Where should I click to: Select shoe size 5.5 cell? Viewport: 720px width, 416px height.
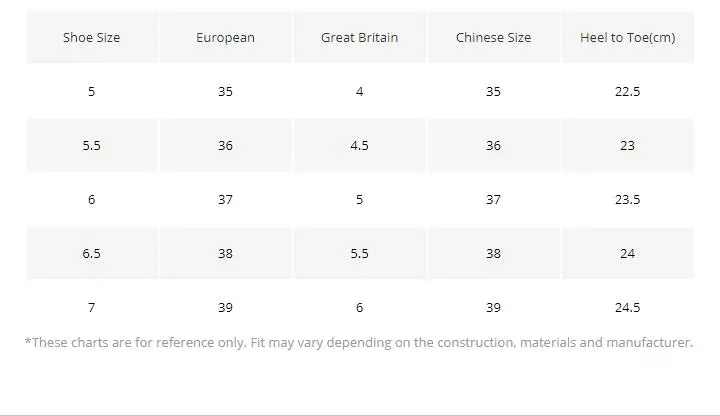coord(91,146)
